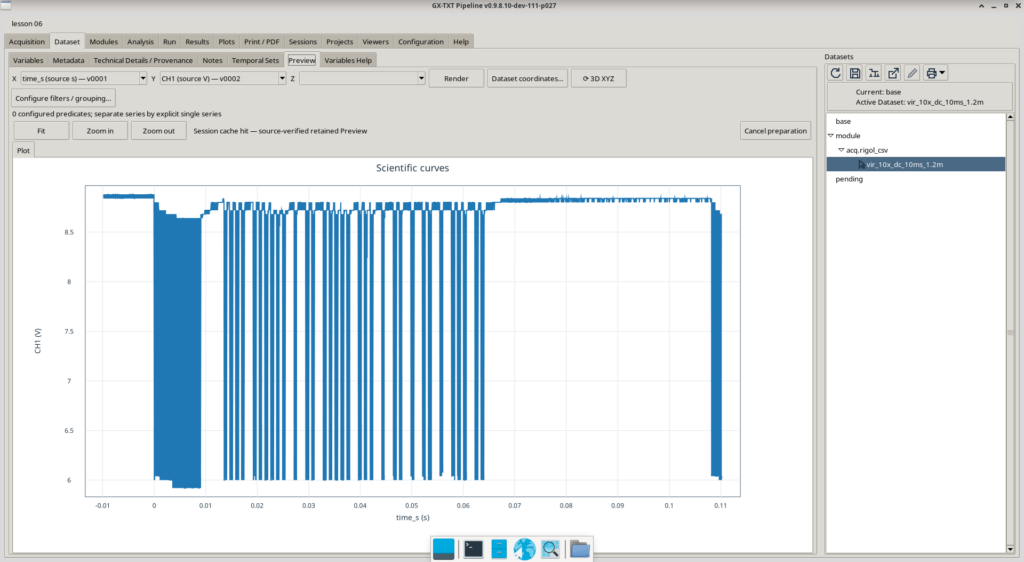Screen dimensions: 1024x562
Task: Click the export (open external) icon in Datasets
Action: [x=893, y=73]
